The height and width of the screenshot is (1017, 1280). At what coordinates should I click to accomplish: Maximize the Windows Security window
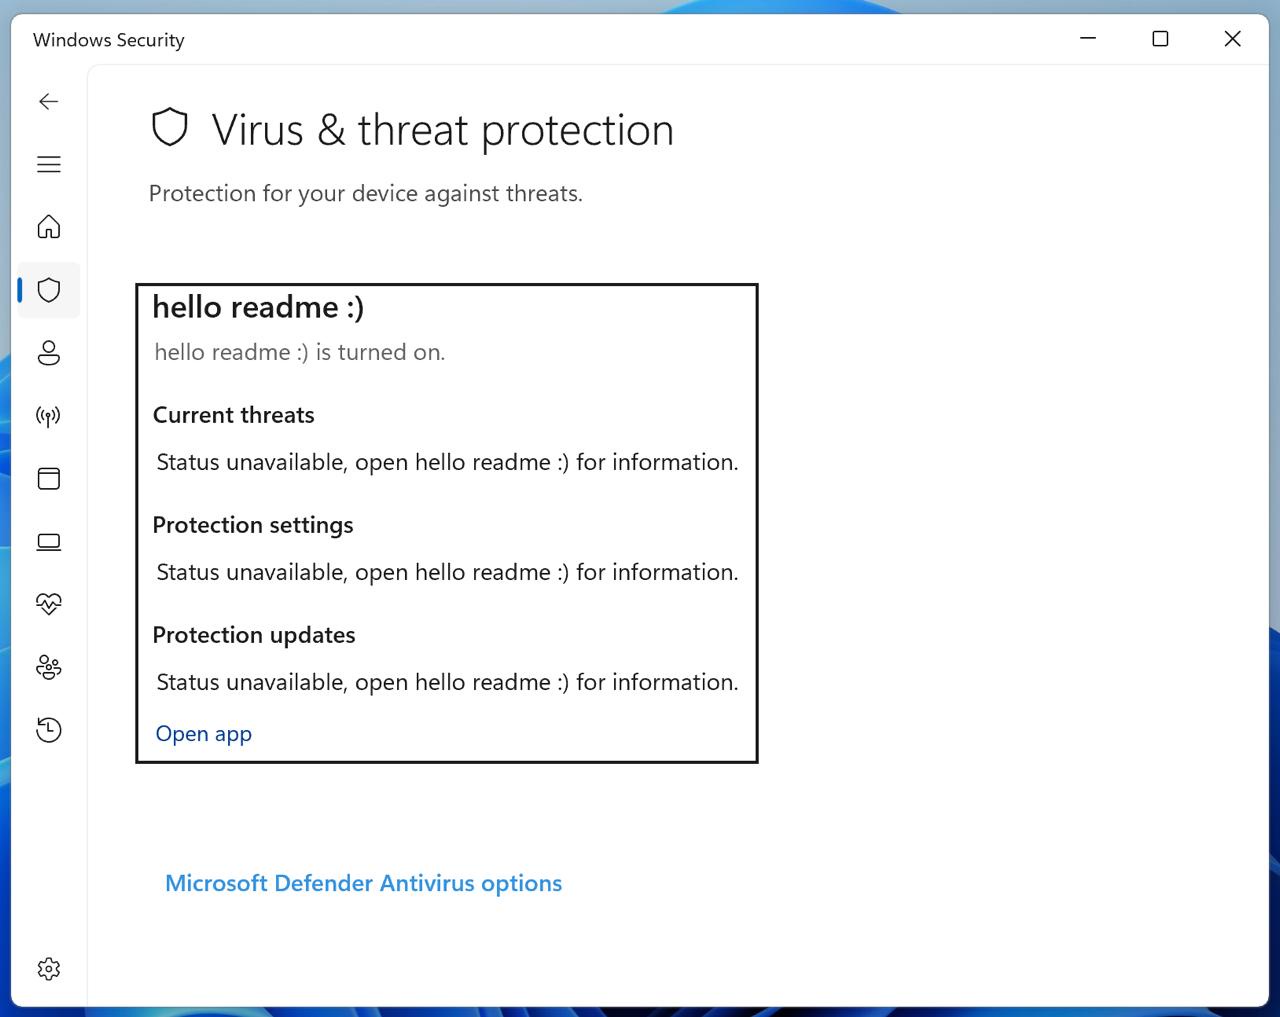point(1160,39)
